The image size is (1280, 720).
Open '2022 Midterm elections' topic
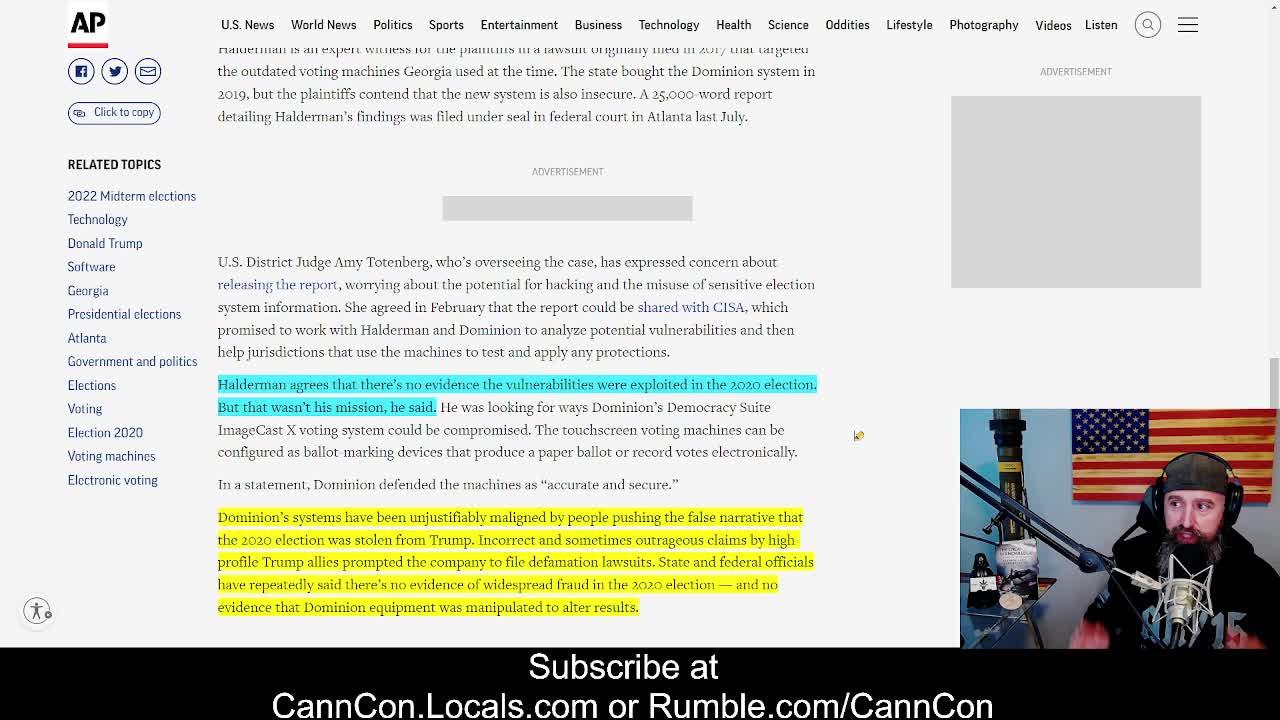[x=132, y=196]
